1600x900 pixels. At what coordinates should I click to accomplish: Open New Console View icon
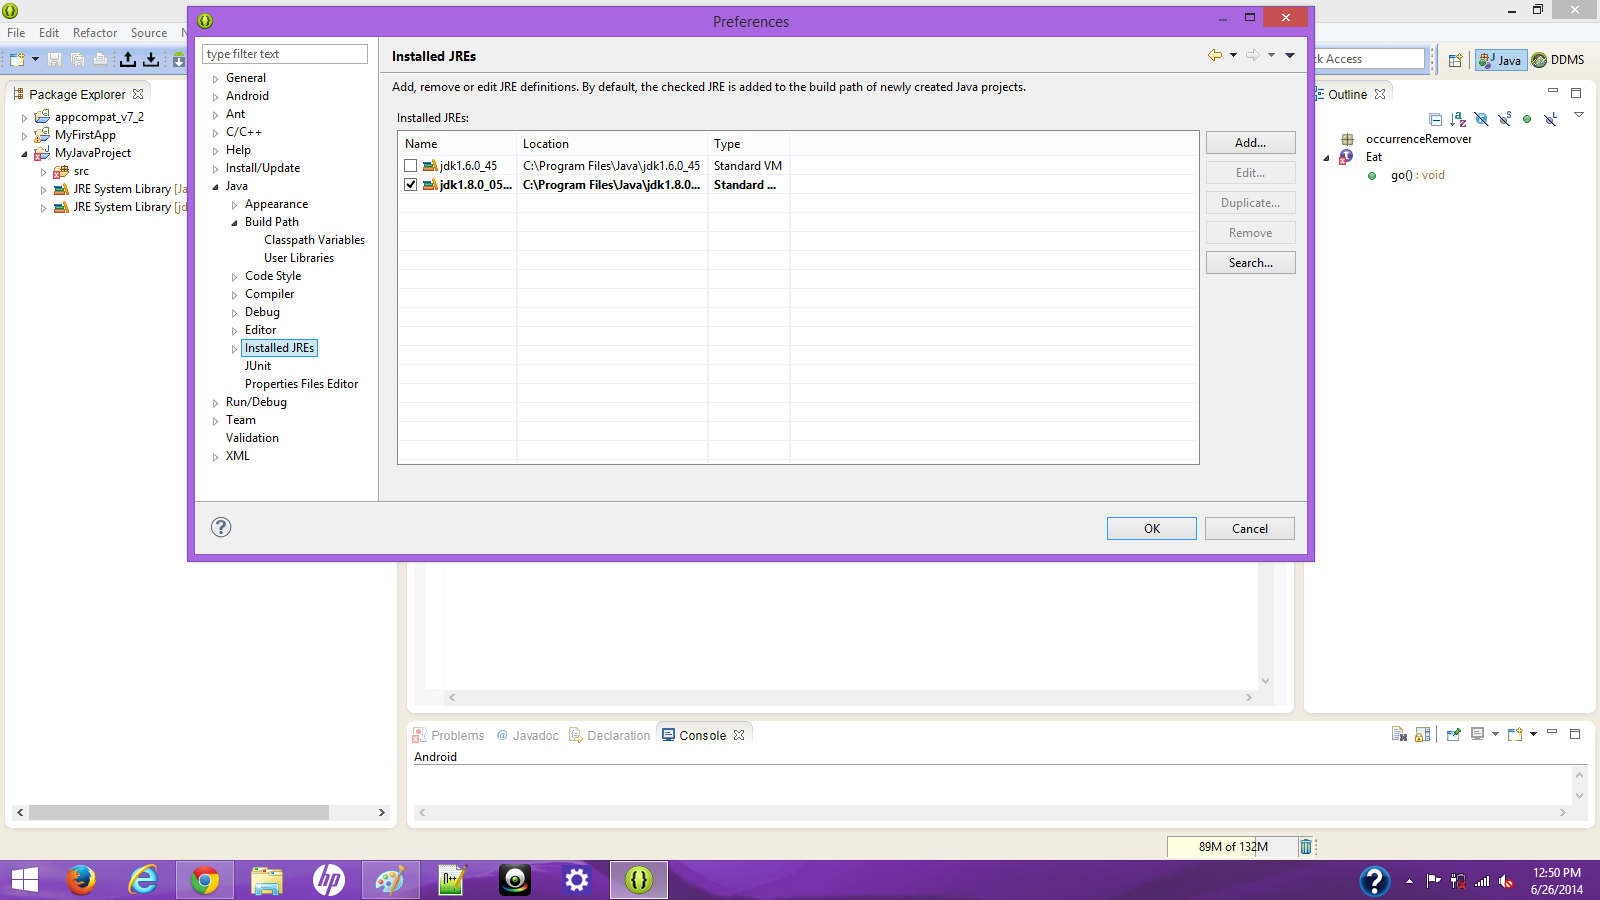click(1515, 735)
